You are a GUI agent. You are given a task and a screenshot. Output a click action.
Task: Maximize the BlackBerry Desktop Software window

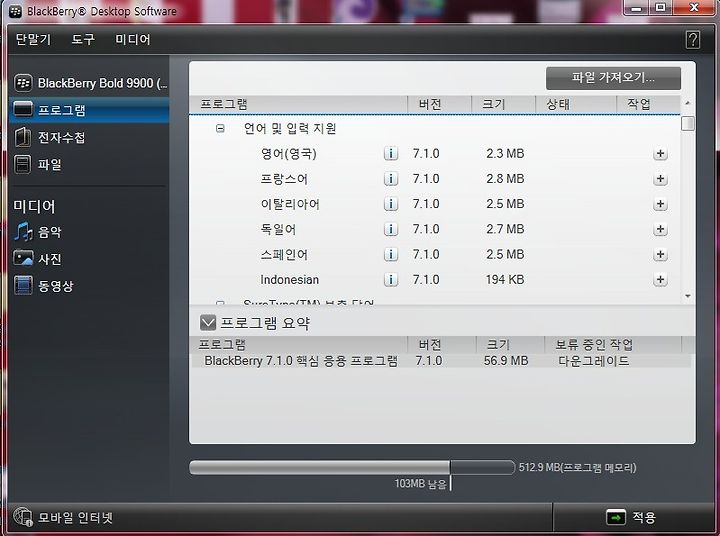pyautogui.click(x=661, y=8)
